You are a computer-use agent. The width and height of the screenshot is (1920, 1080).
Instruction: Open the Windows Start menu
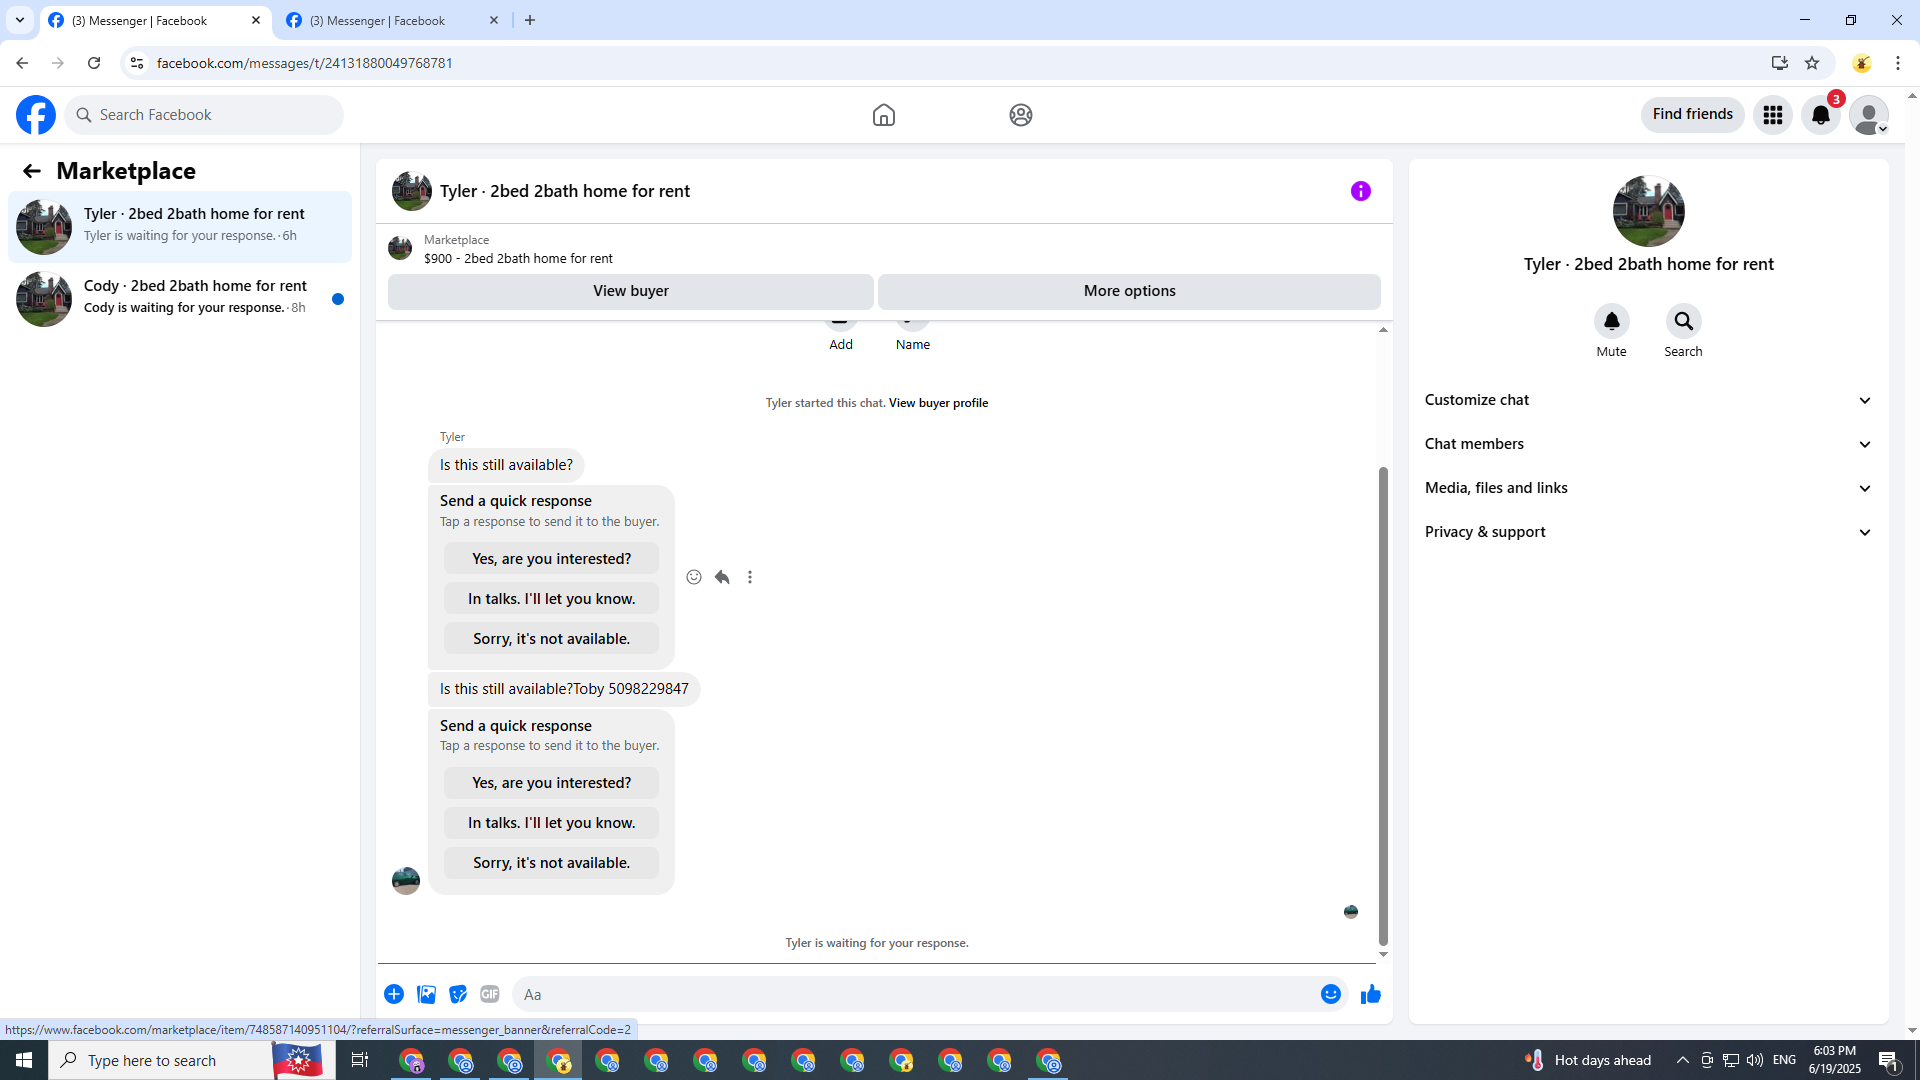point(24,1060)
